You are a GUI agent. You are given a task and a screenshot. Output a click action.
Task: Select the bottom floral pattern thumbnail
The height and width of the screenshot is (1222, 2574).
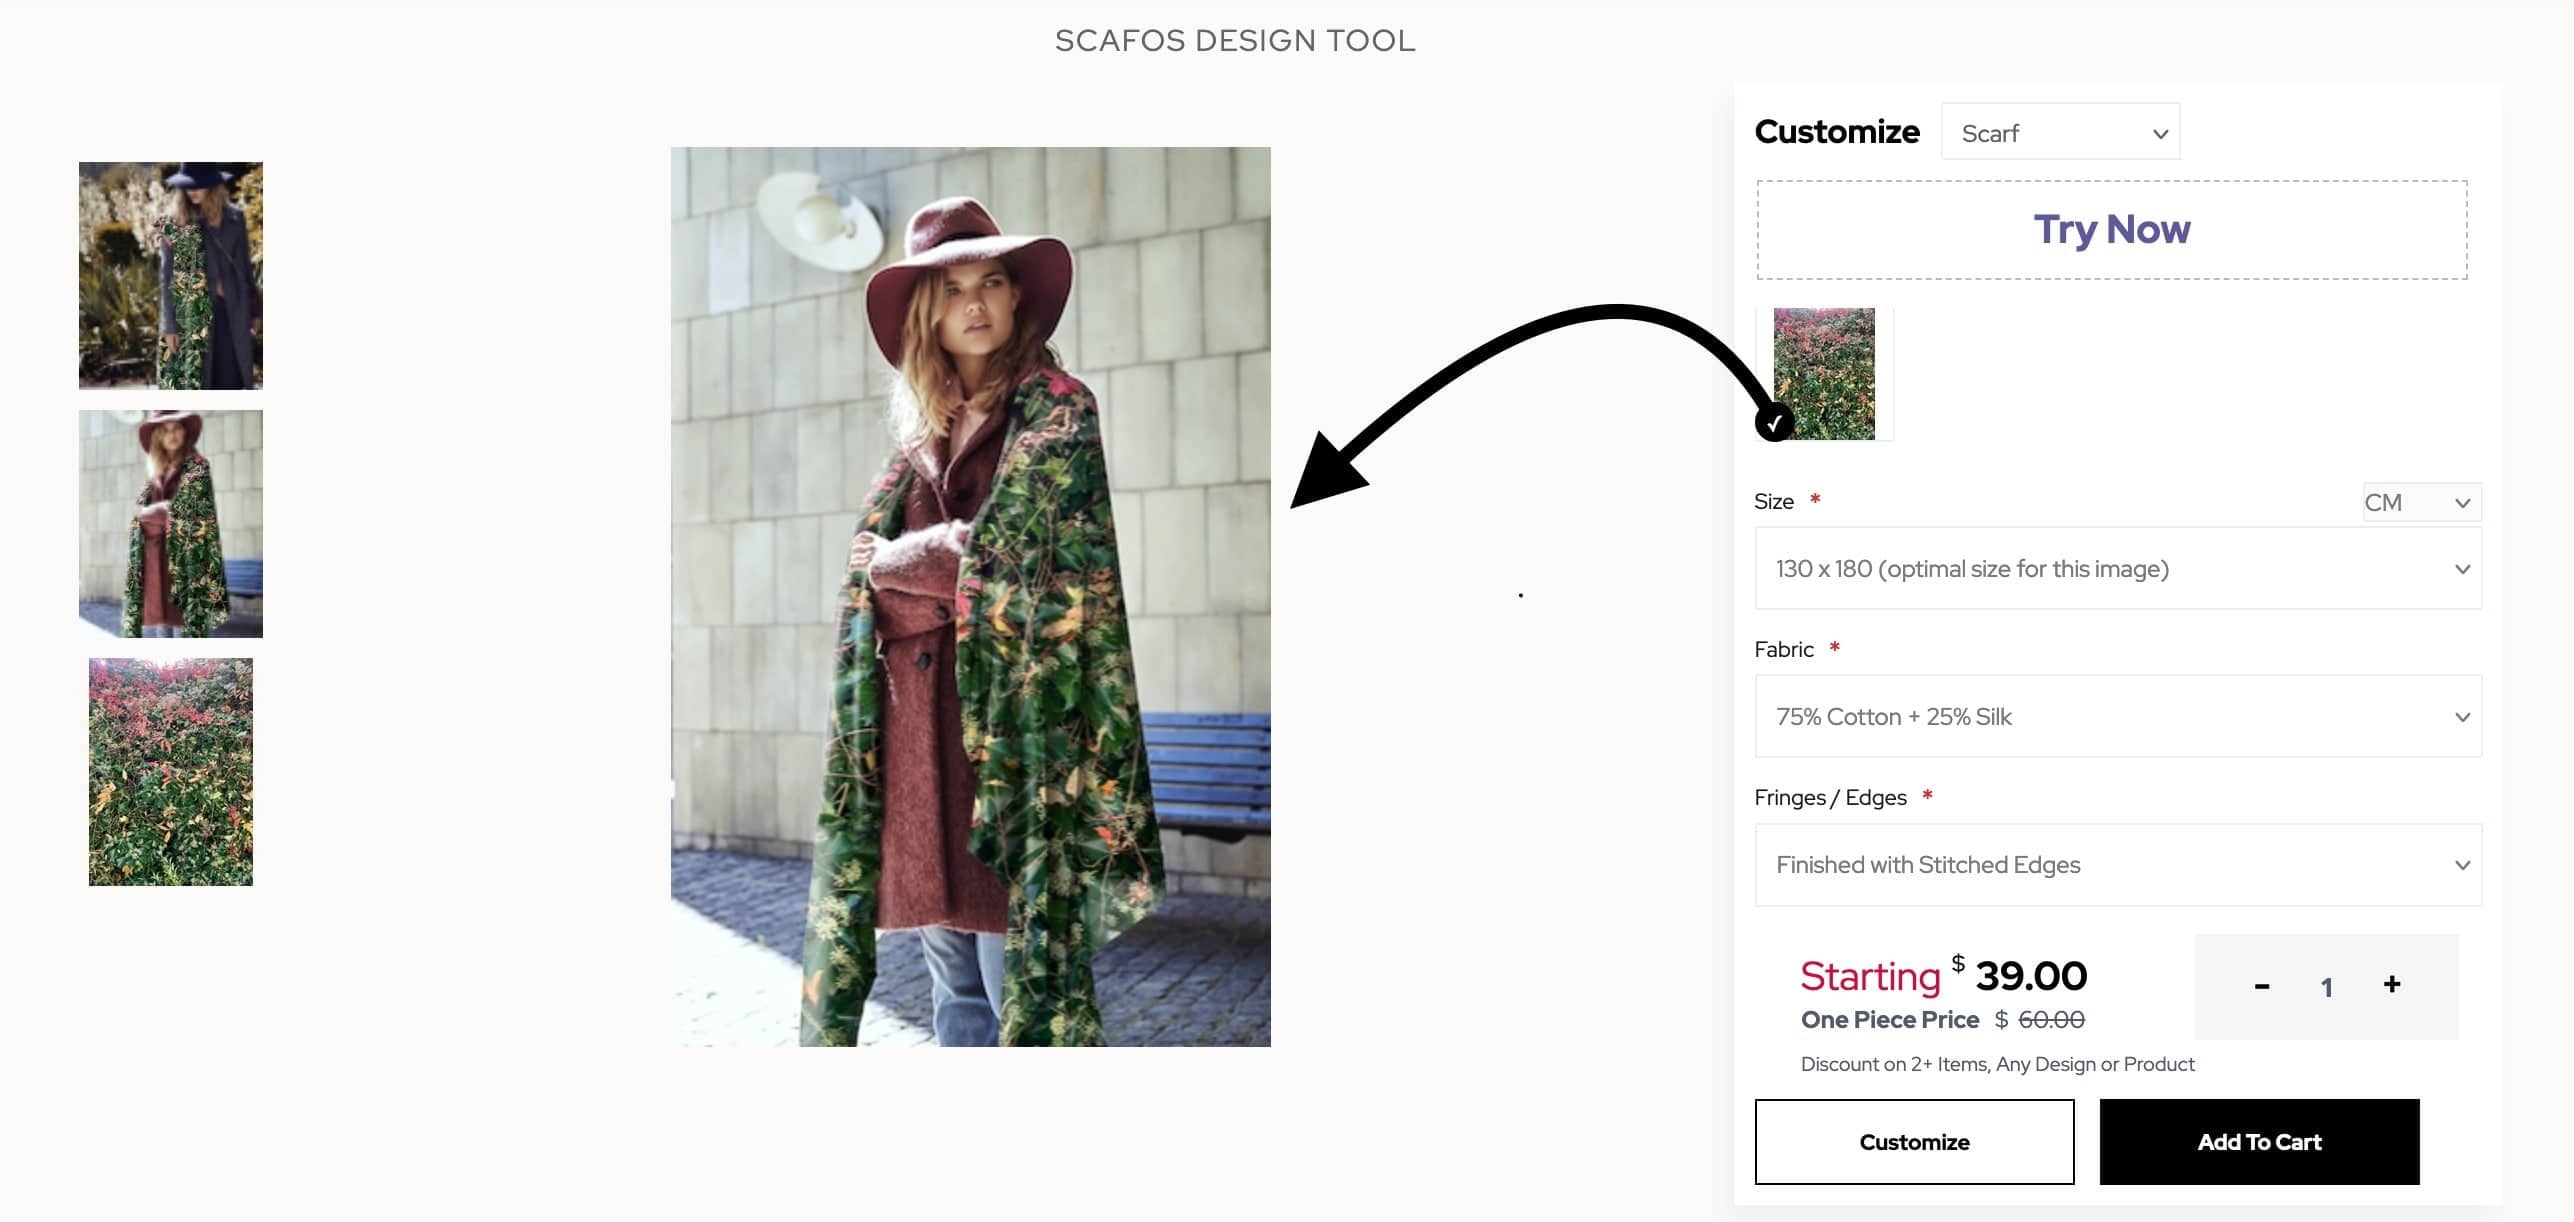170,770
